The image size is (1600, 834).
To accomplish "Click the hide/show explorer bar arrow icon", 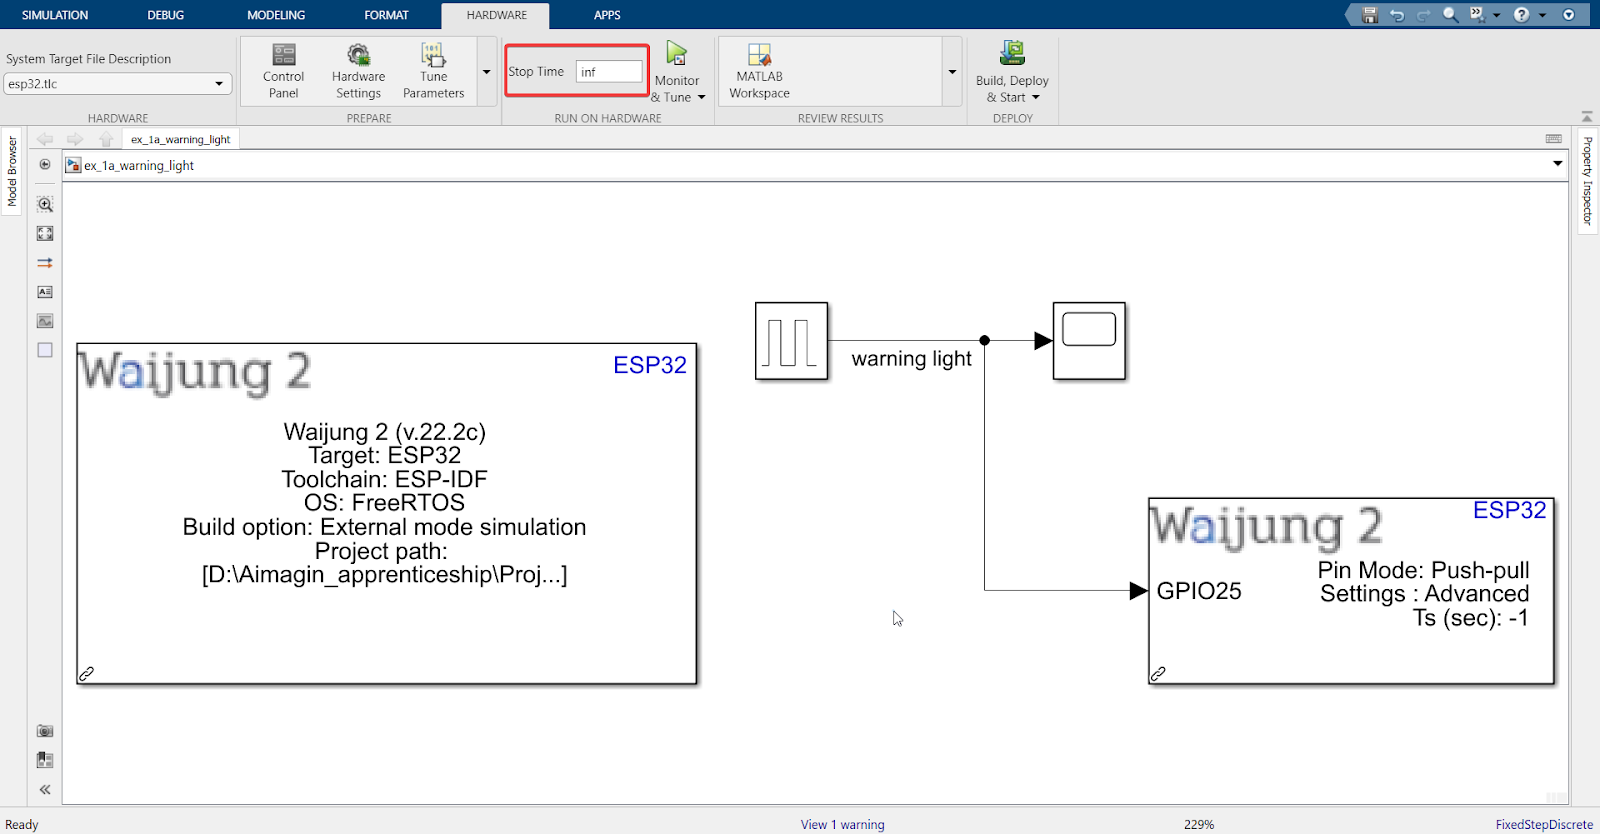I will (45, 164).
